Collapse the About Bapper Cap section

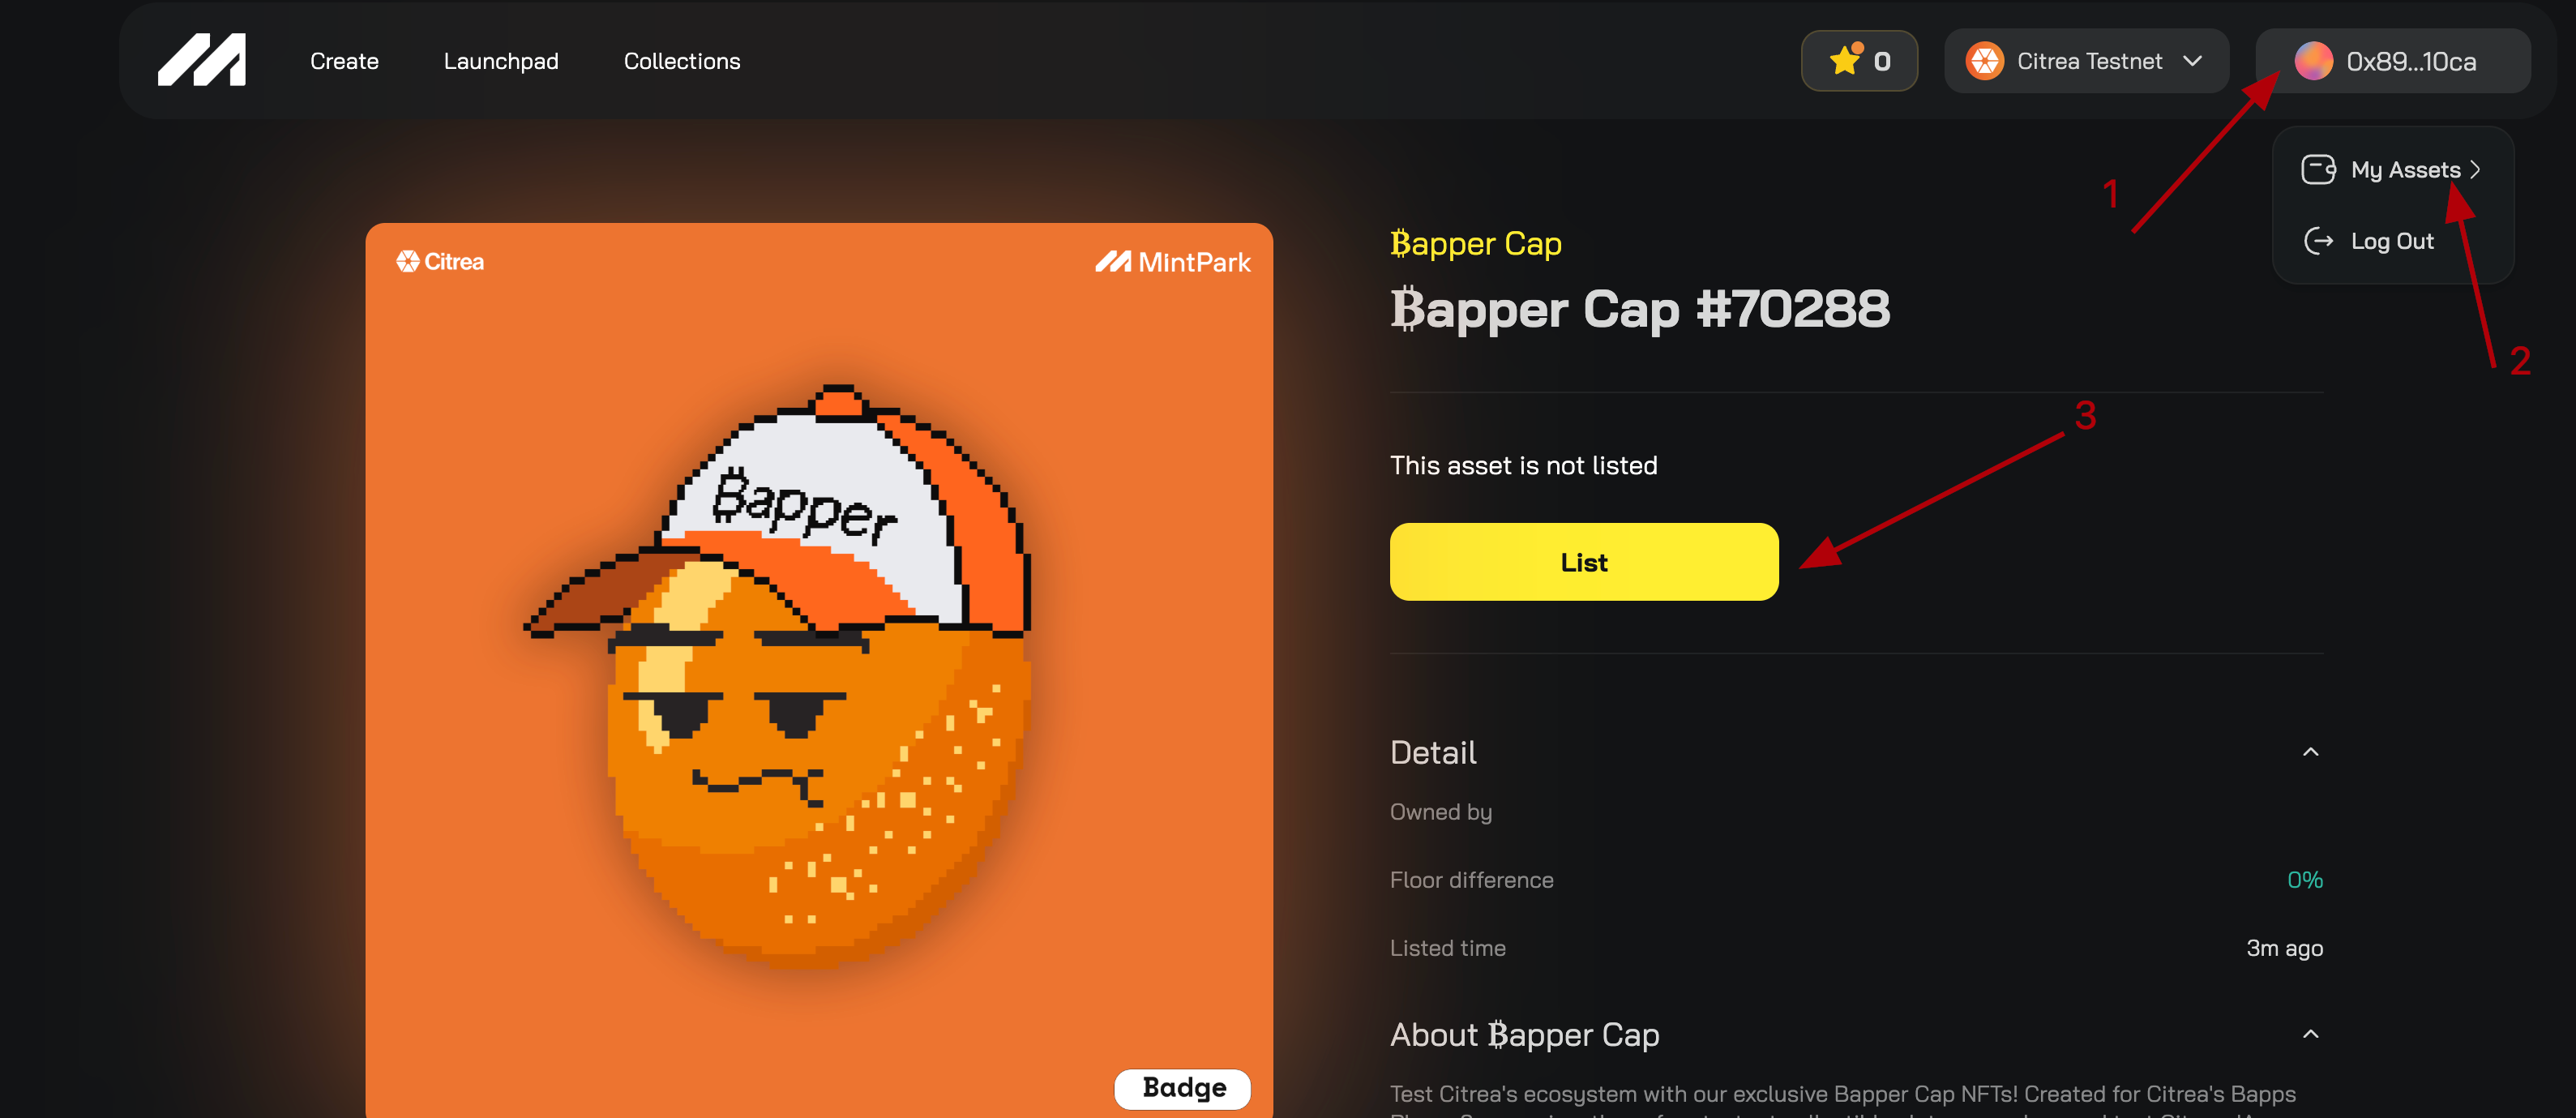2310,1034
